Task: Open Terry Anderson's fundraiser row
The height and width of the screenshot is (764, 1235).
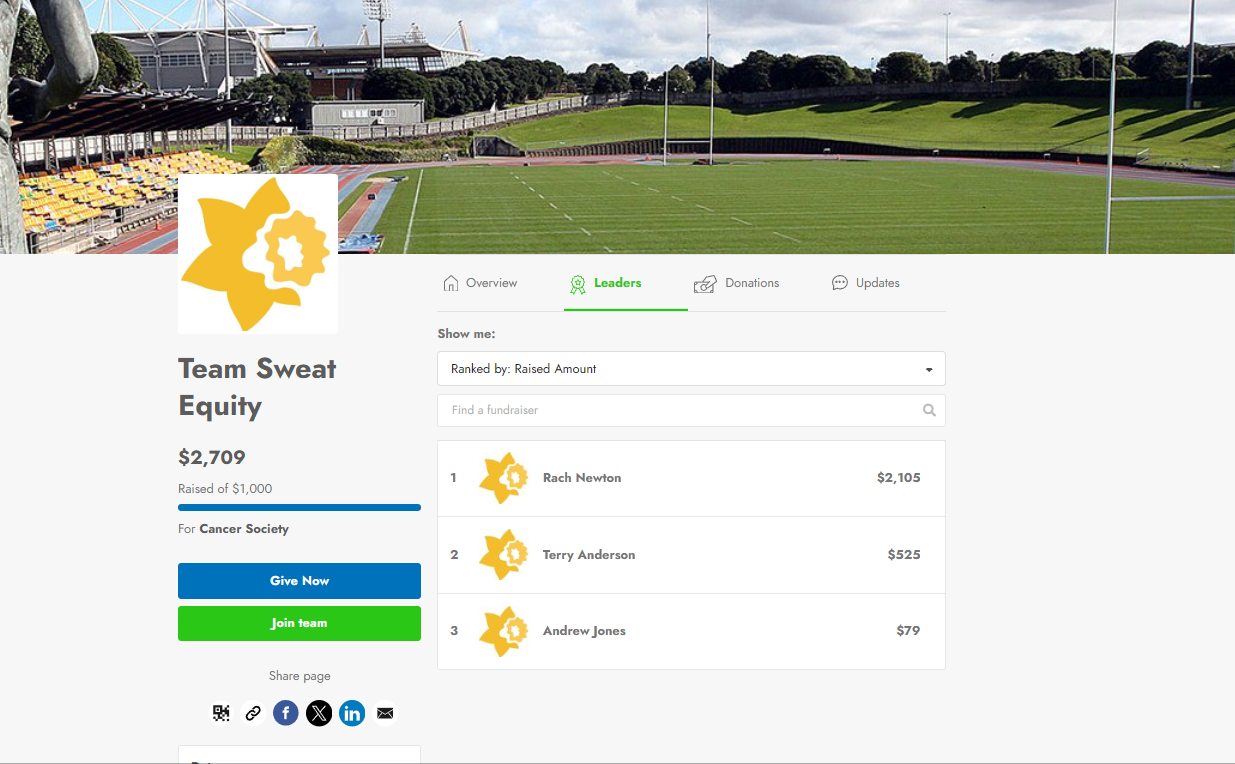Action: tap(691, 555)
